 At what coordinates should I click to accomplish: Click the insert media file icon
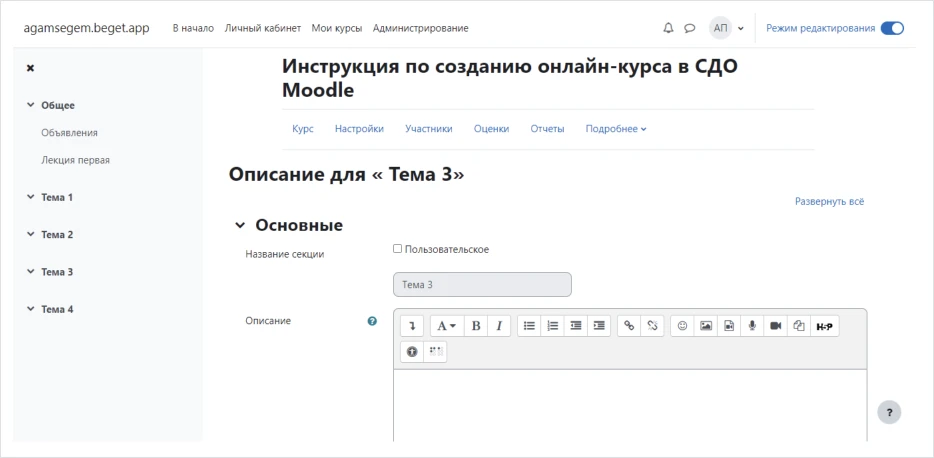coord(729,326)
